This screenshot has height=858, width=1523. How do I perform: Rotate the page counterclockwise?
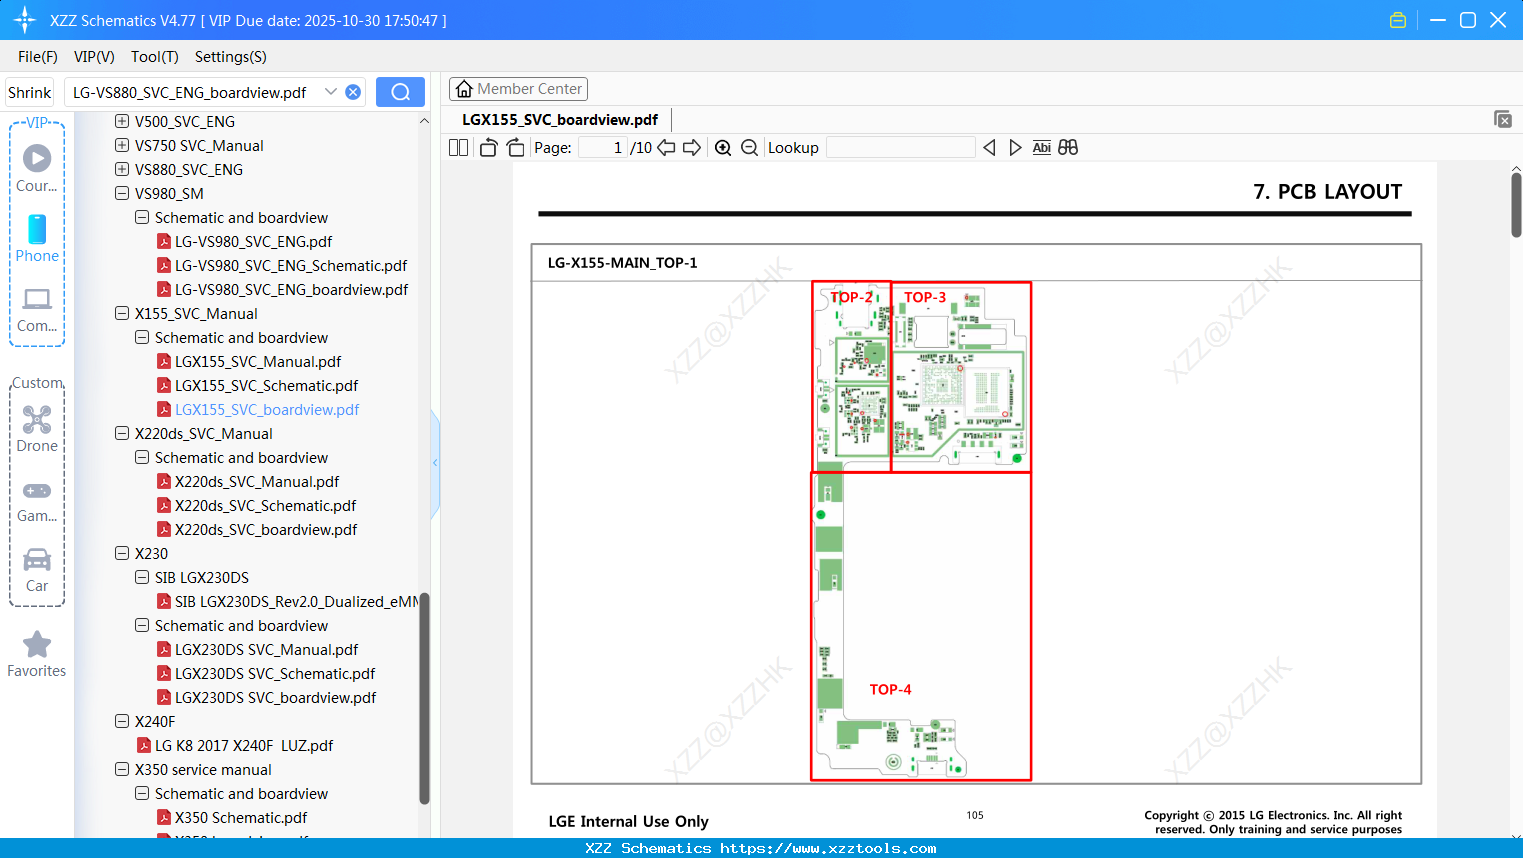(489, 148)
